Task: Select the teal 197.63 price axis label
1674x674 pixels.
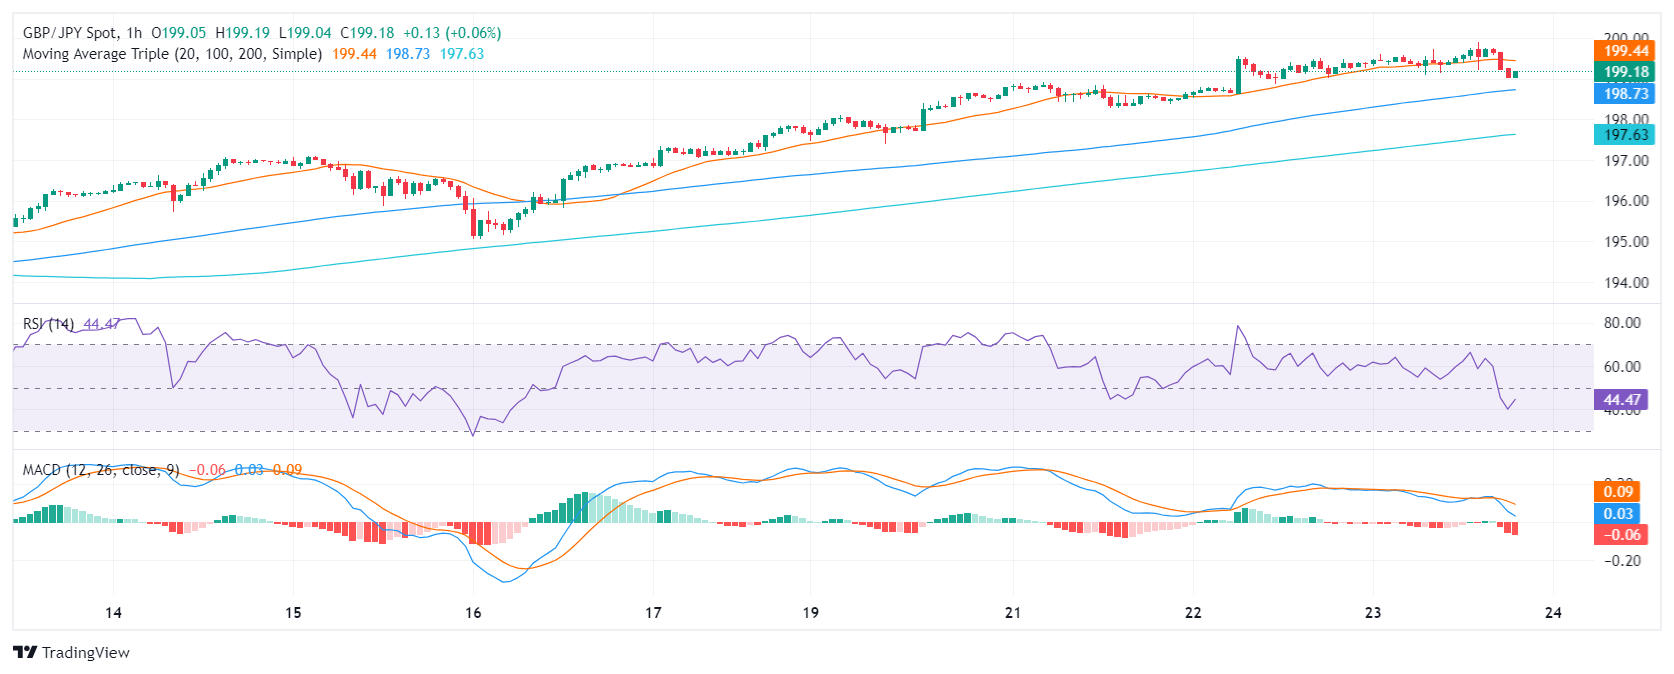Action: tap(1625, 135)
